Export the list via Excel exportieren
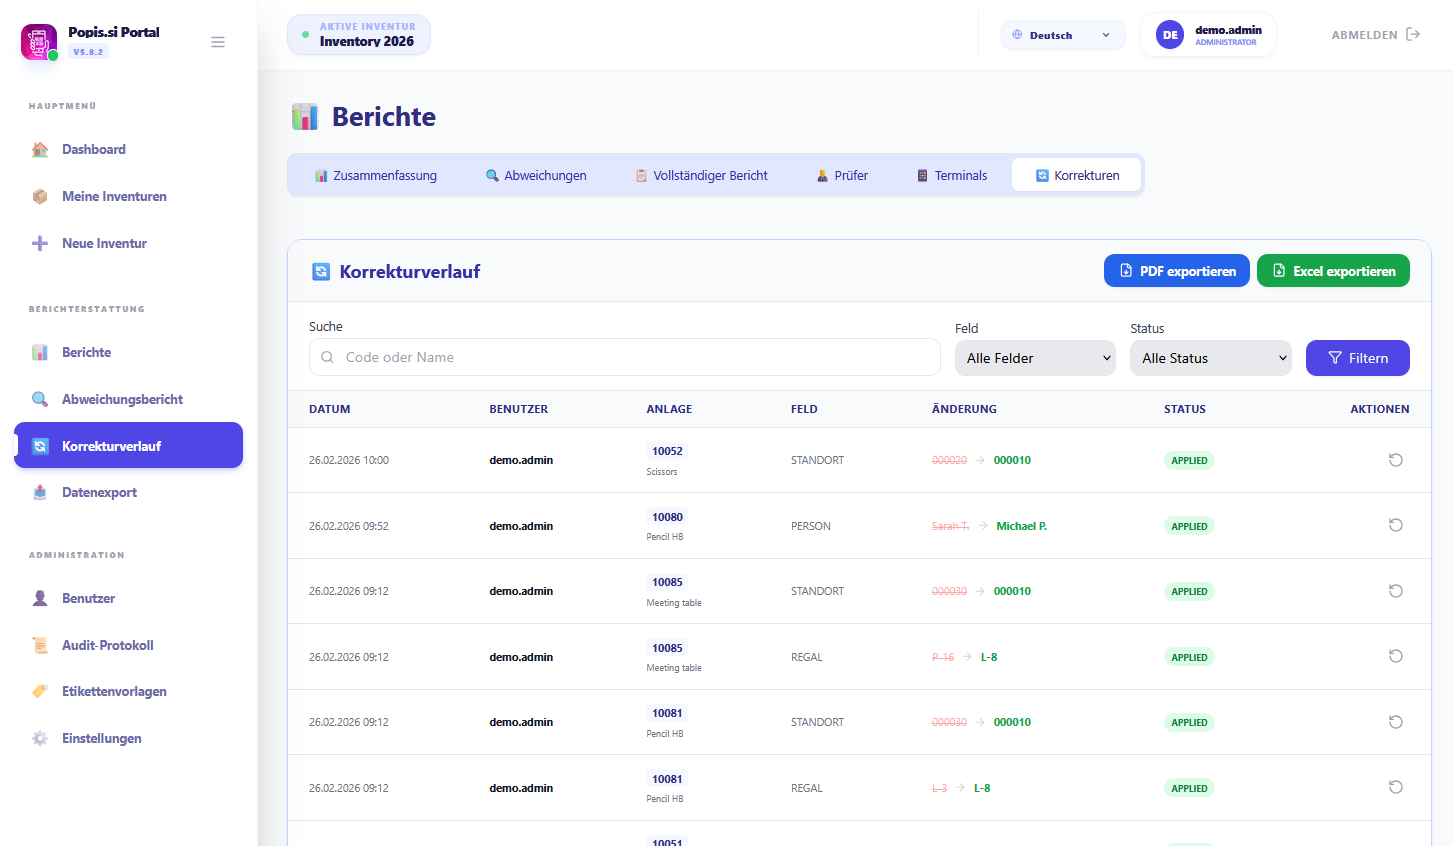The image size is (1453, 846). point(1332,271)
